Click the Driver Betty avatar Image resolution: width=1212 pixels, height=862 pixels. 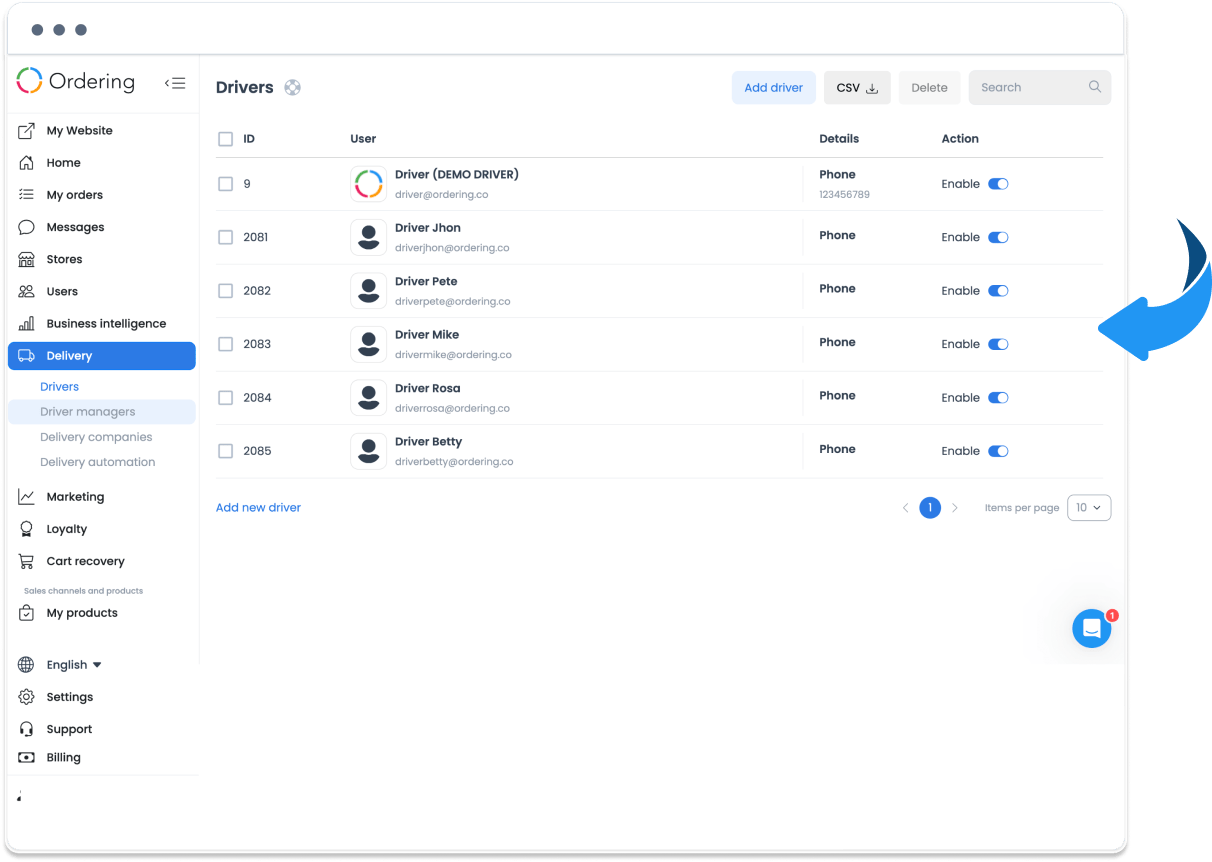coord(369,451)
